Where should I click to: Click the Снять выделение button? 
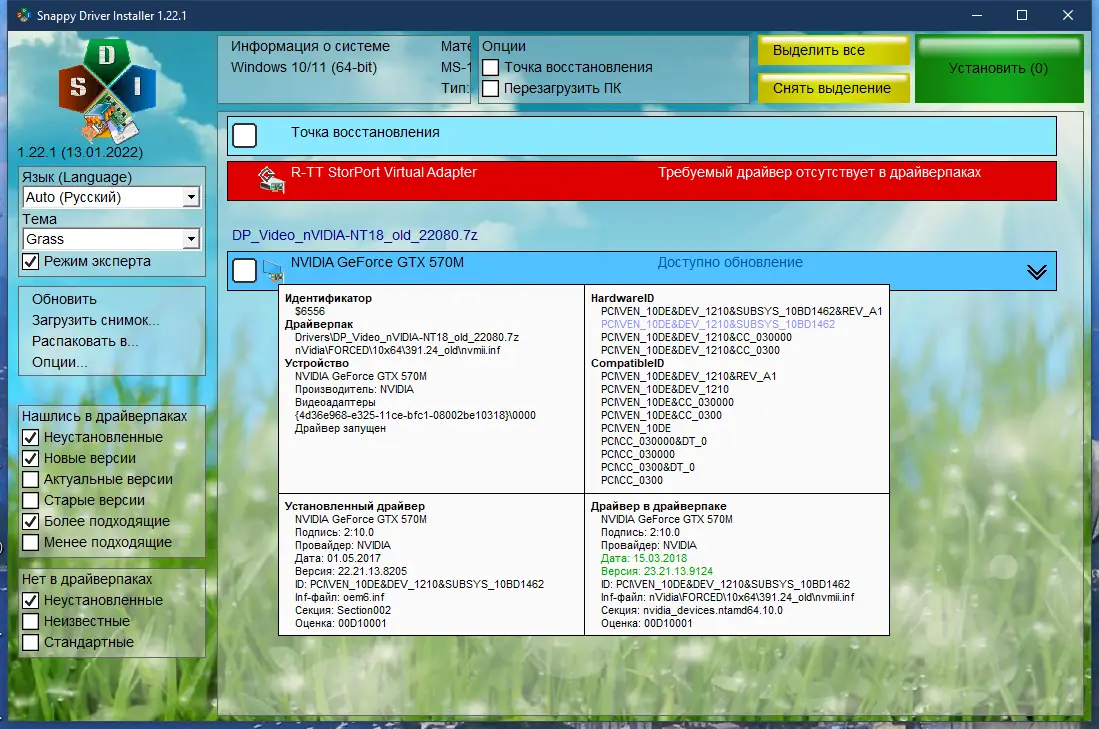[833, 88]
